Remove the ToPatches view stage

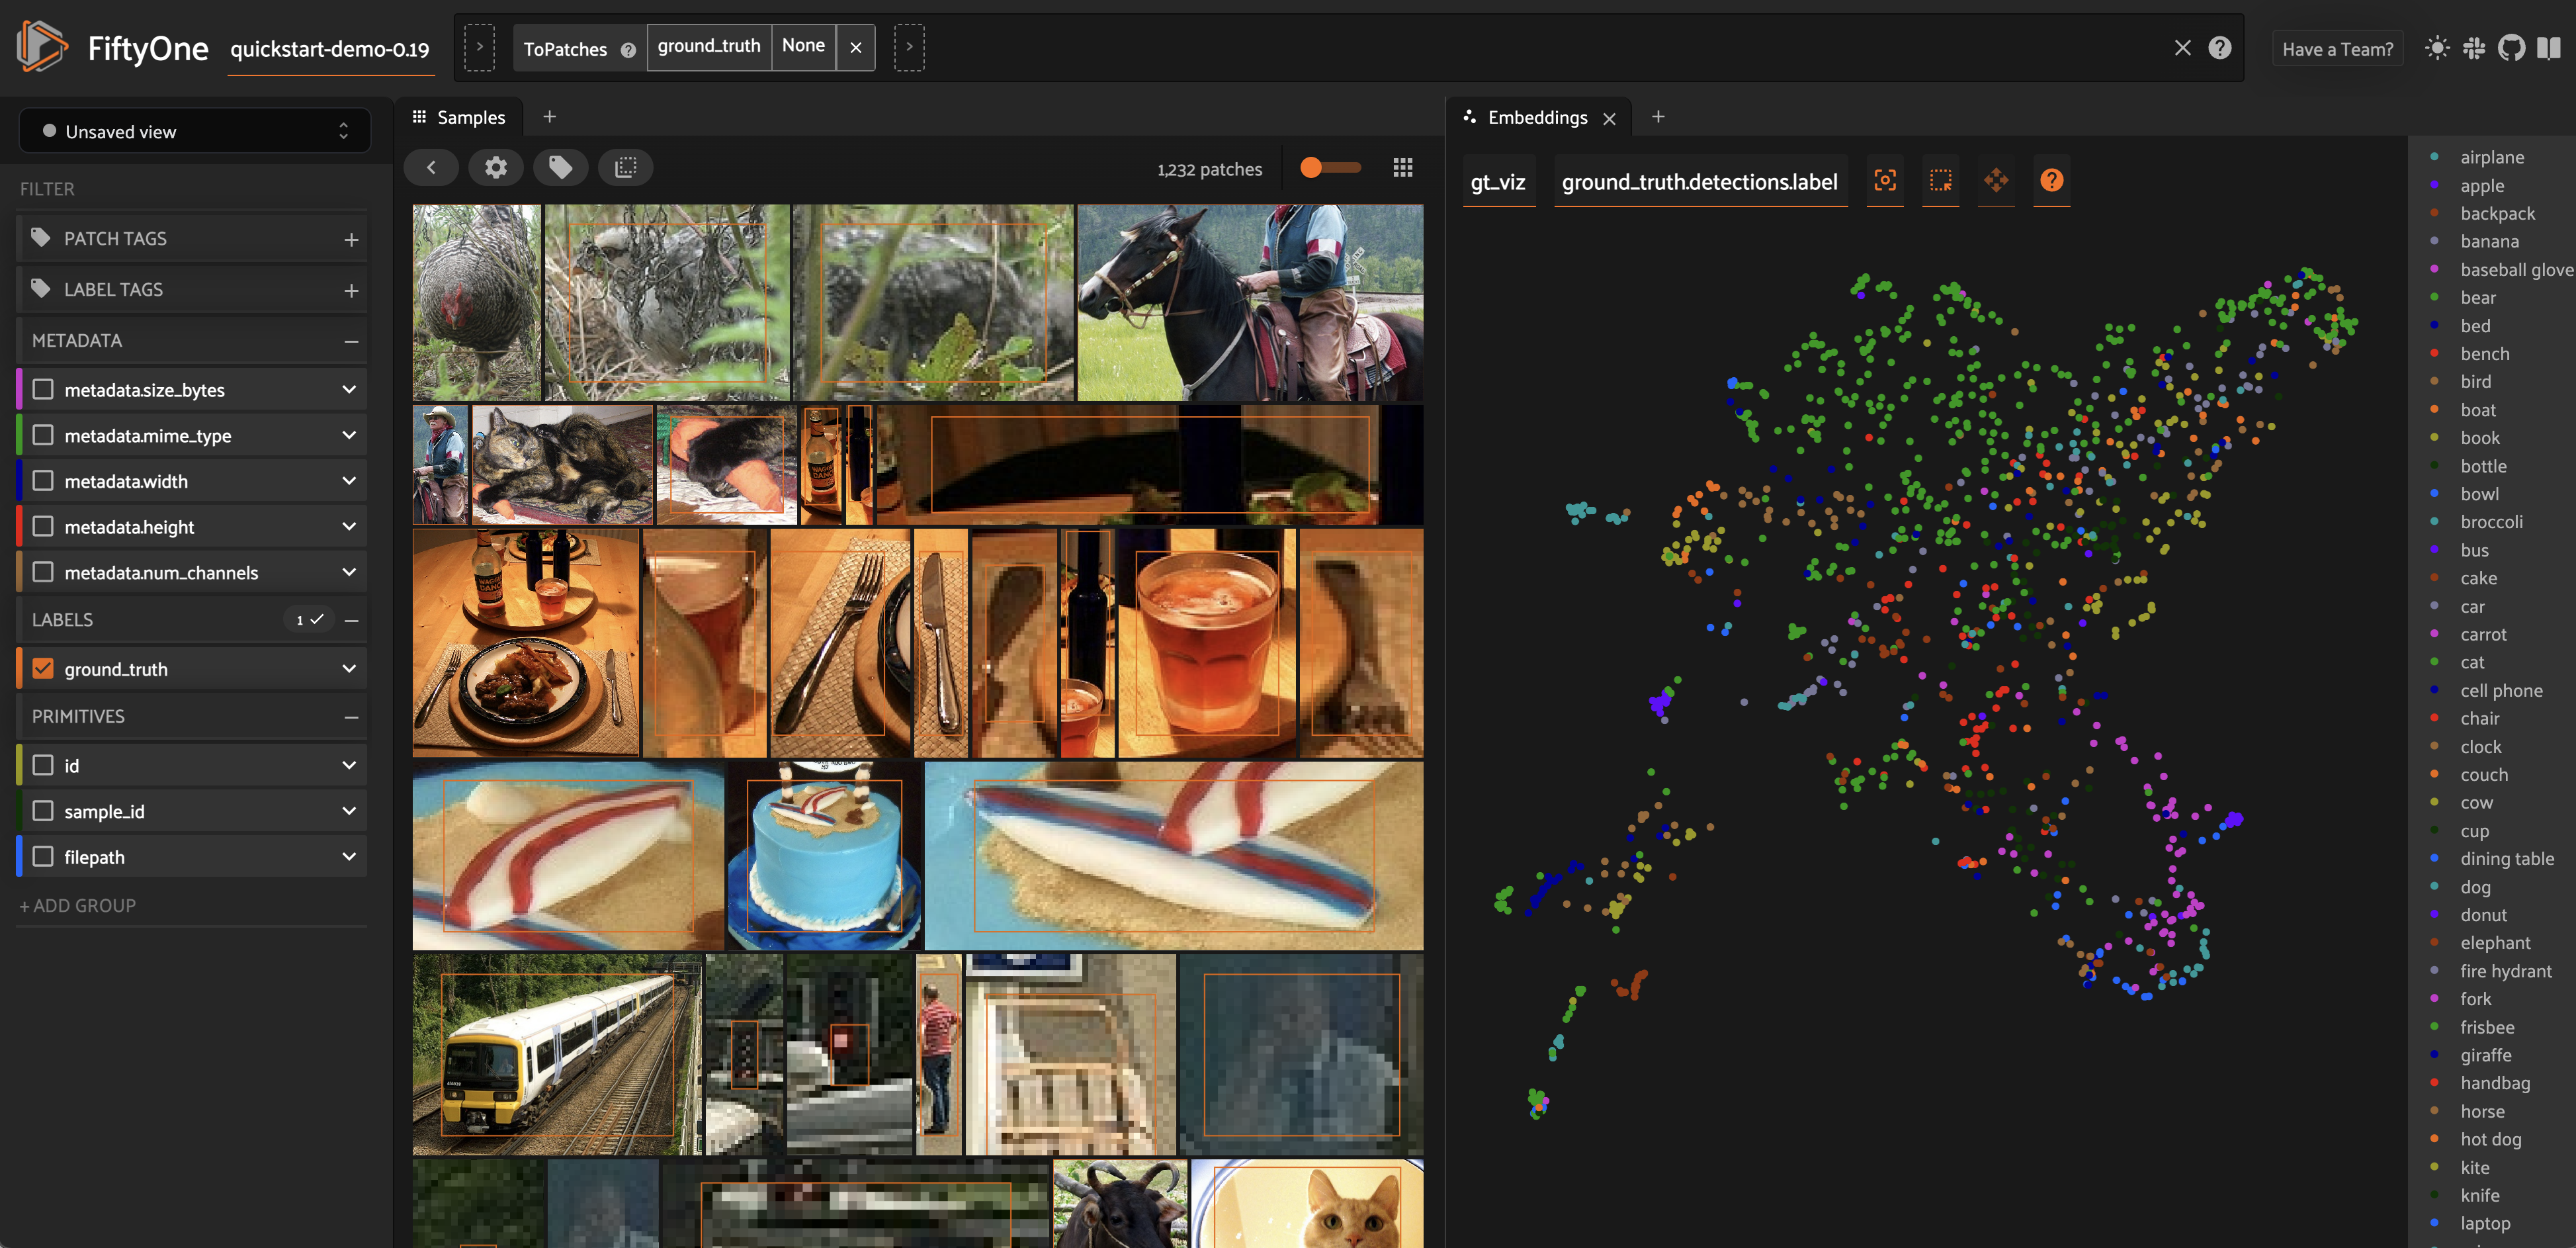coord(856,48)
